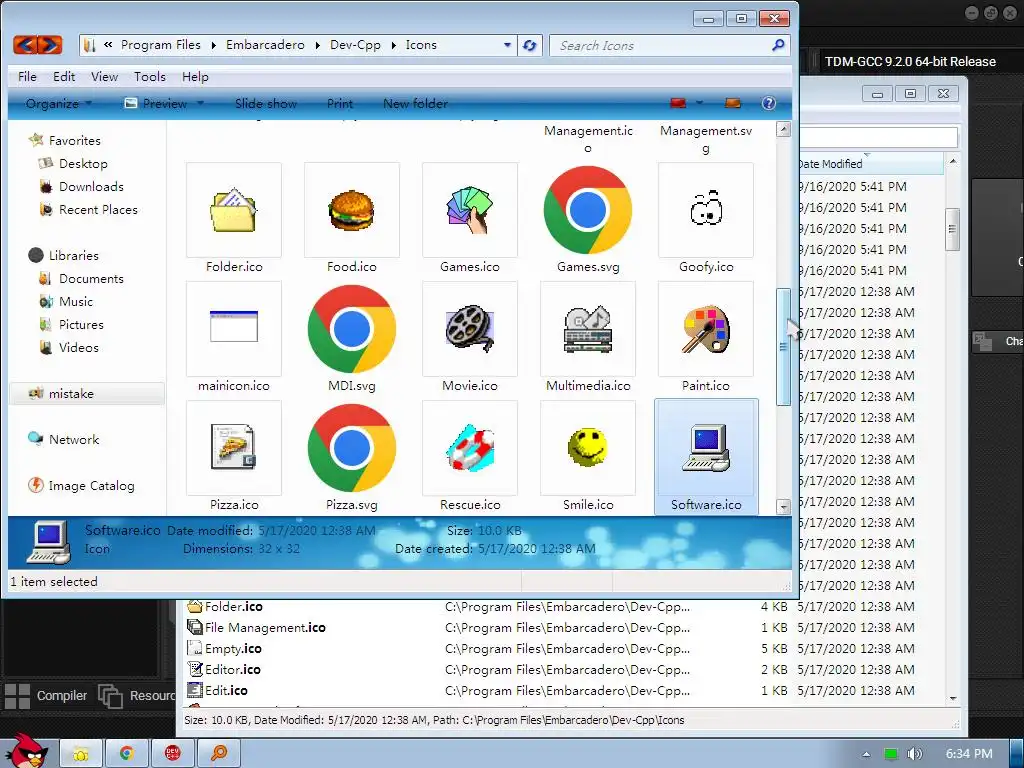
Task: Open Chrome from the taskbar
Action: pyautogui.click(x=127, y=754)
